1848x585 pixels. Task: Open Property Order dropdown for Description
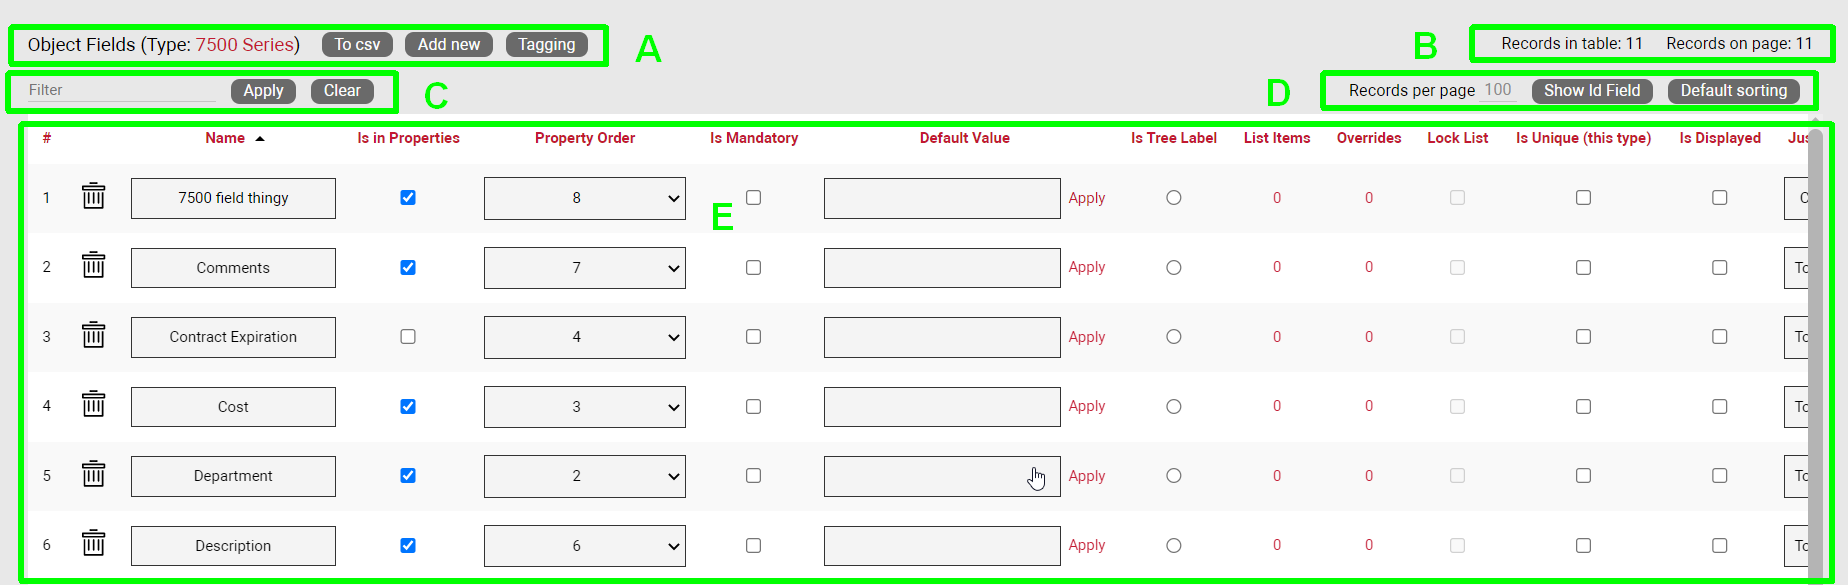coord(585,546)
